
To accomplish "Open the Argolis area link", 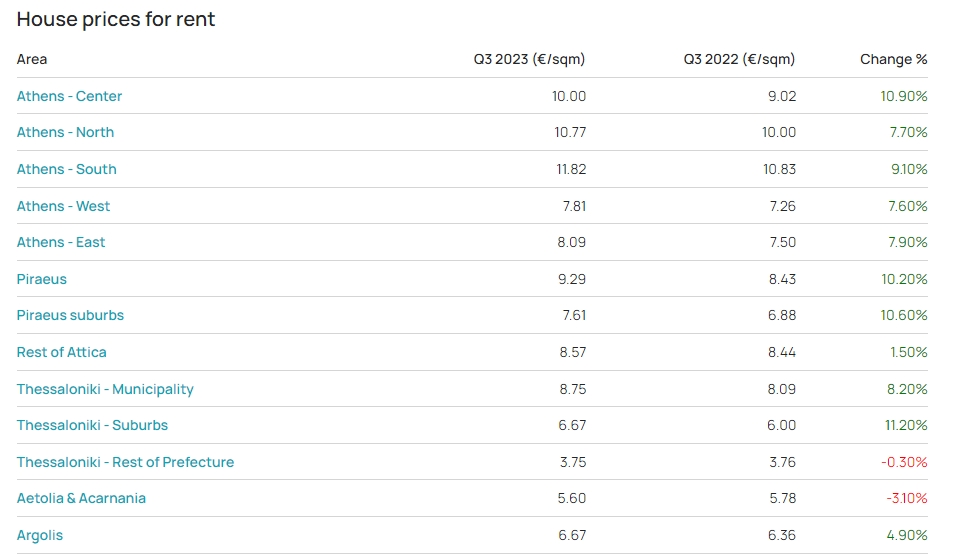I will (40, 536).
